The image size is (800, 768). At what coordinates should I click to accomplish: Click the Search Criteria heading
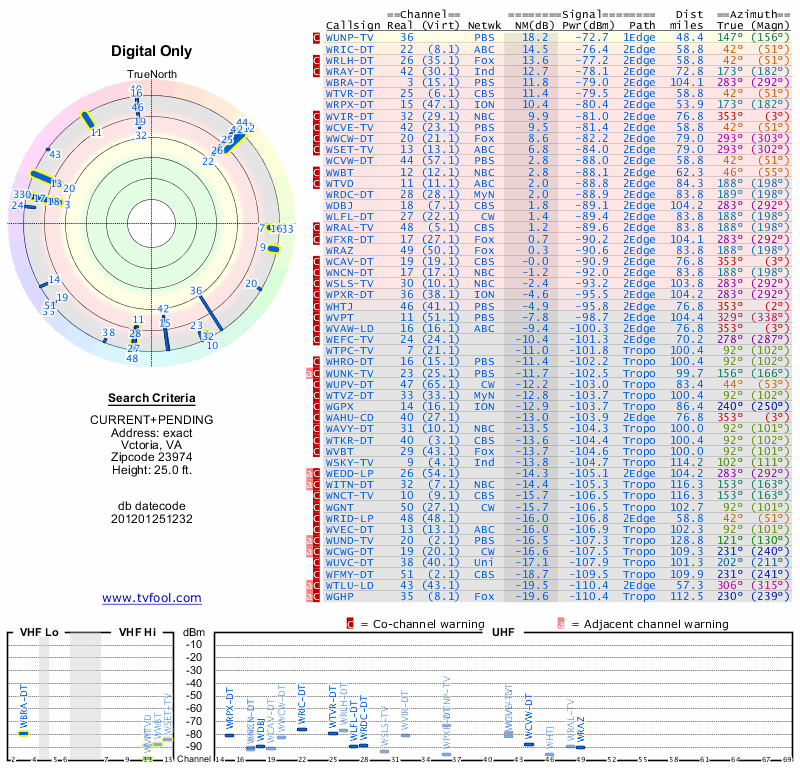[x=151, y=398]
